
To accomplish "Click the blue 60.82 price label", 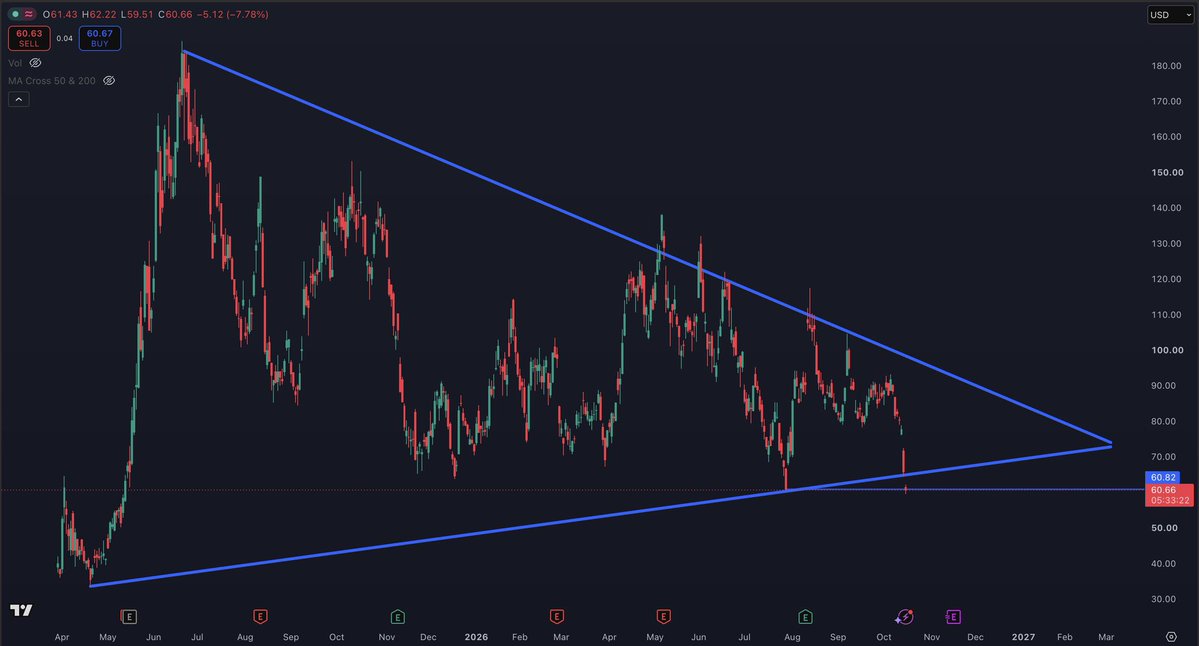I will click(x=1163, y=477).
